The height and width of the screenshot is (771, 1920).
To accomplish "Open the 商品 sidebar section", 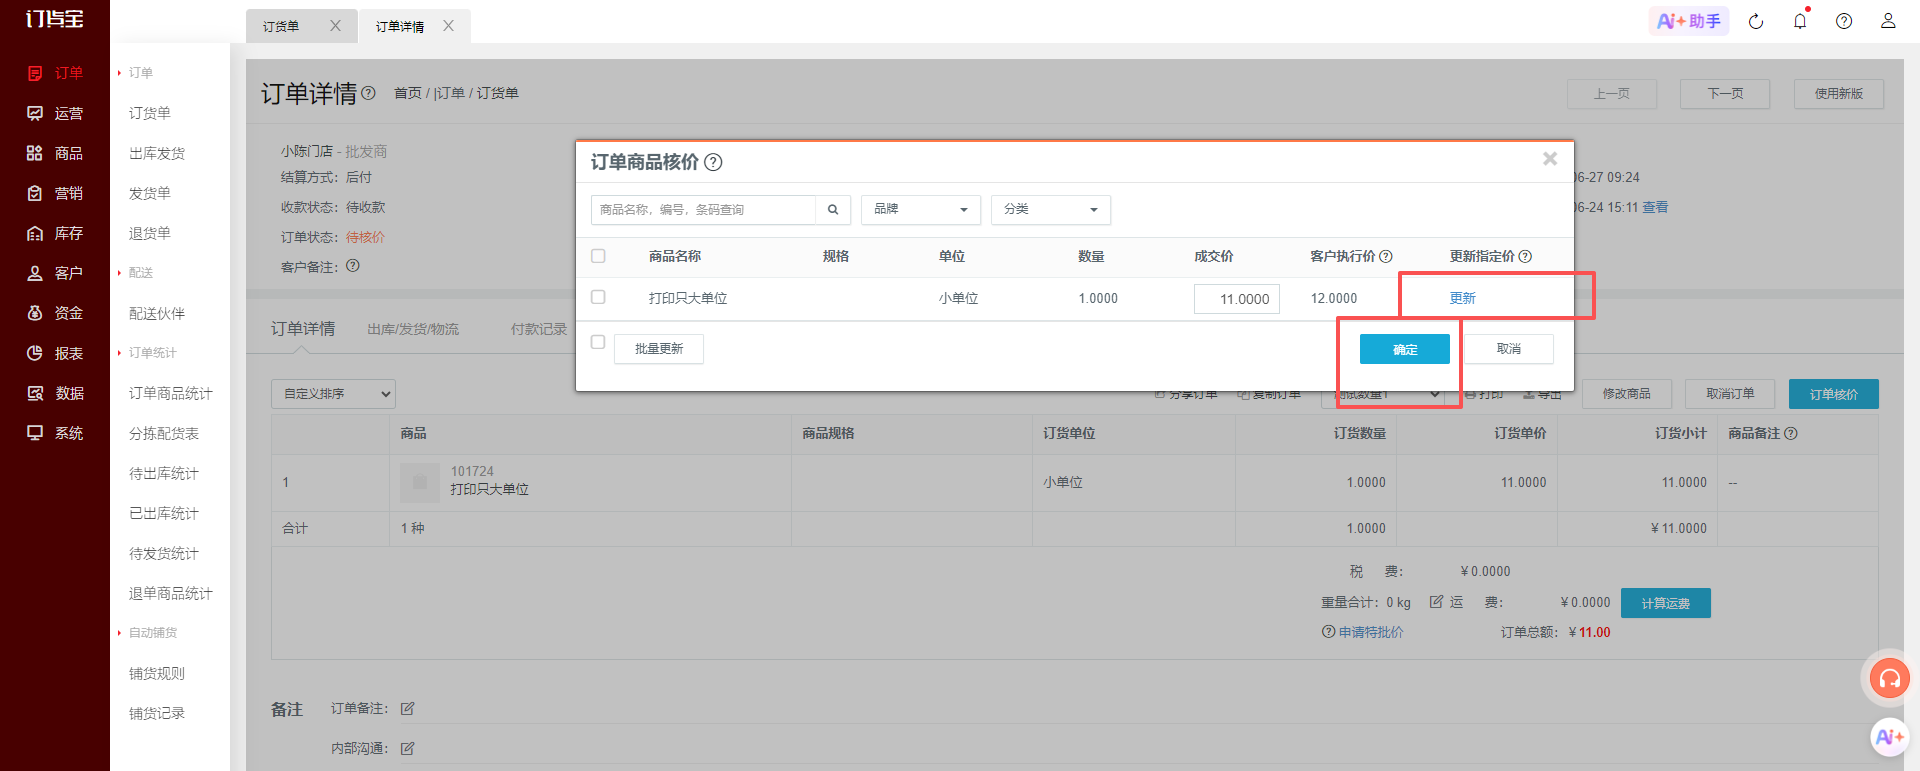I will click(x=55, y=153).
